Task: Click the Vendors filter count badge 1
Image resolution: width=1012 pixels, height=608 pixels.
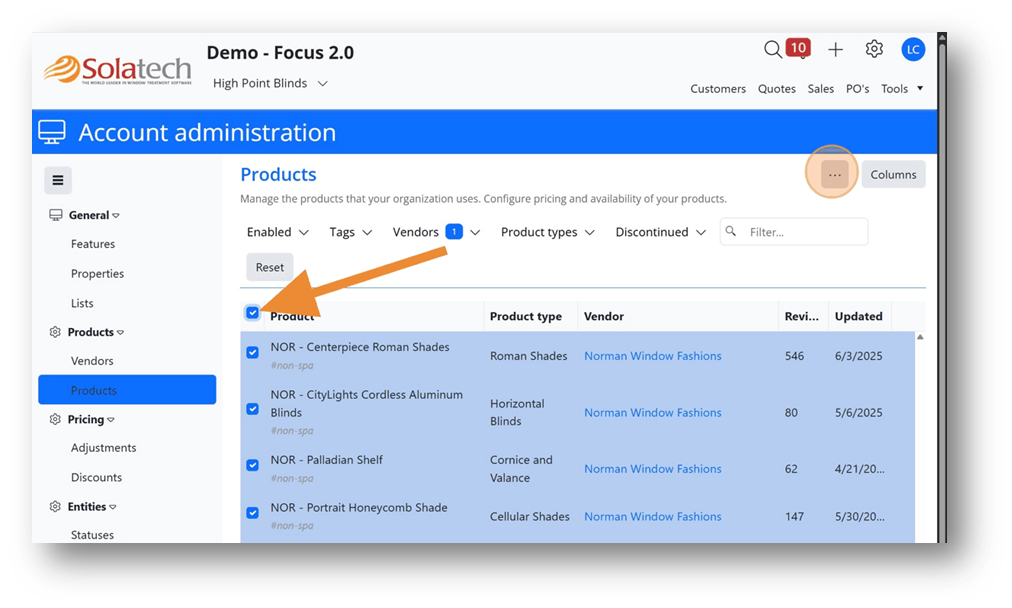Action: [454, 231]
